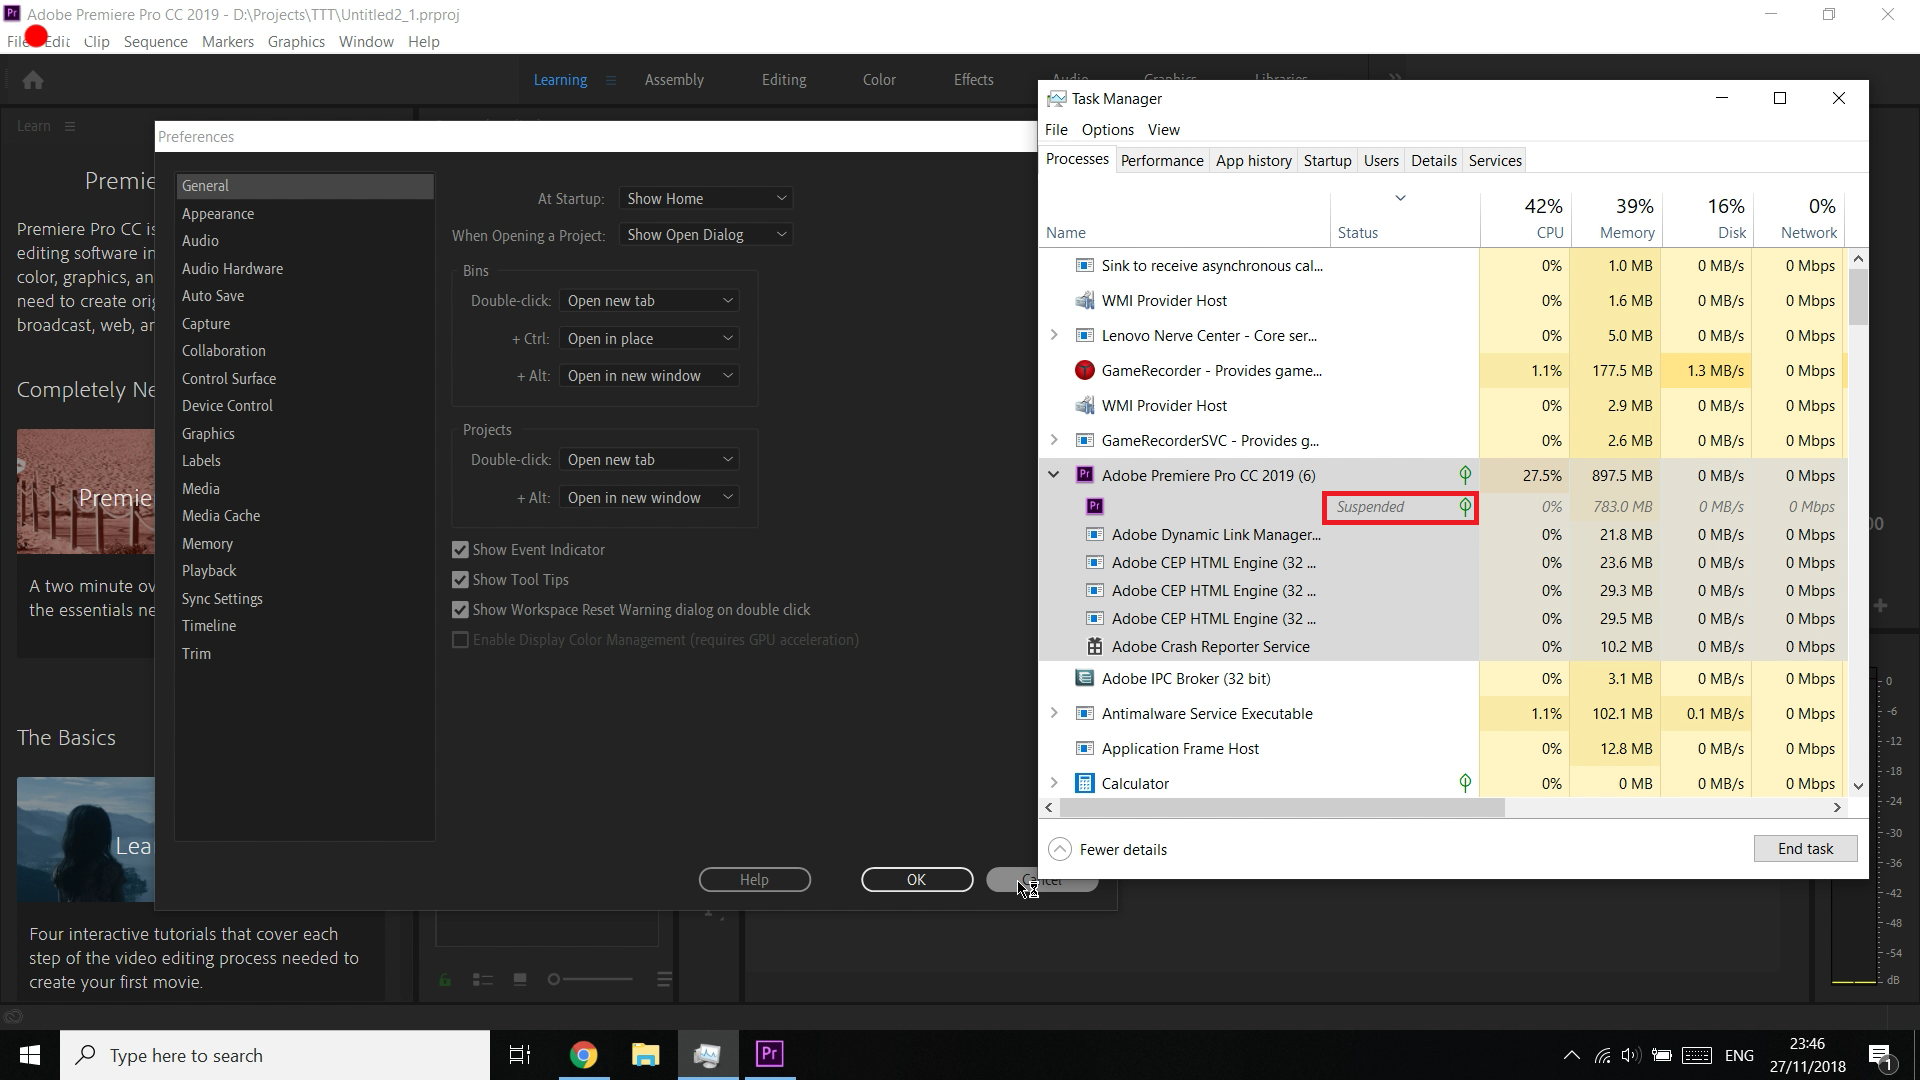Screen dimensions: 1920x1080
Task: Open the Learning workspace menu icon
Action: pos(611,80)
